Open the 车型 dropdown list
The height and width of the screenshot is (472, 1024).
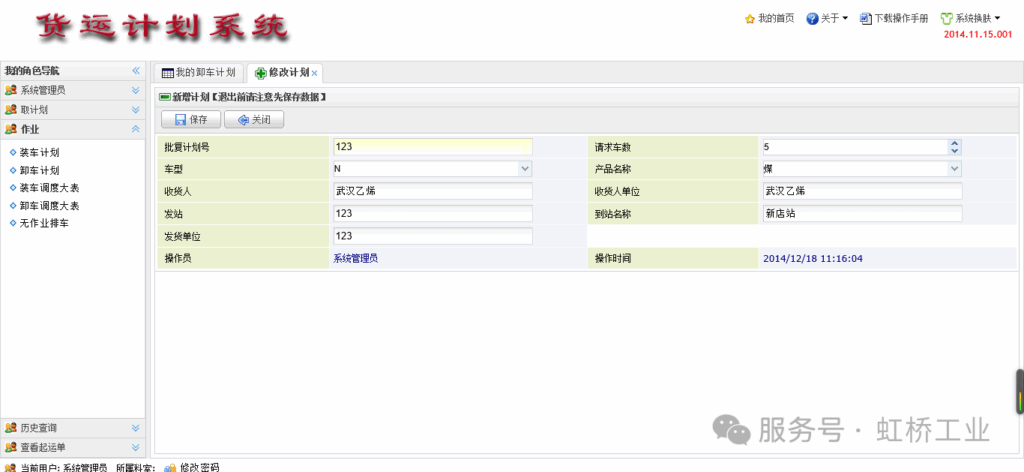click(525, 169)
